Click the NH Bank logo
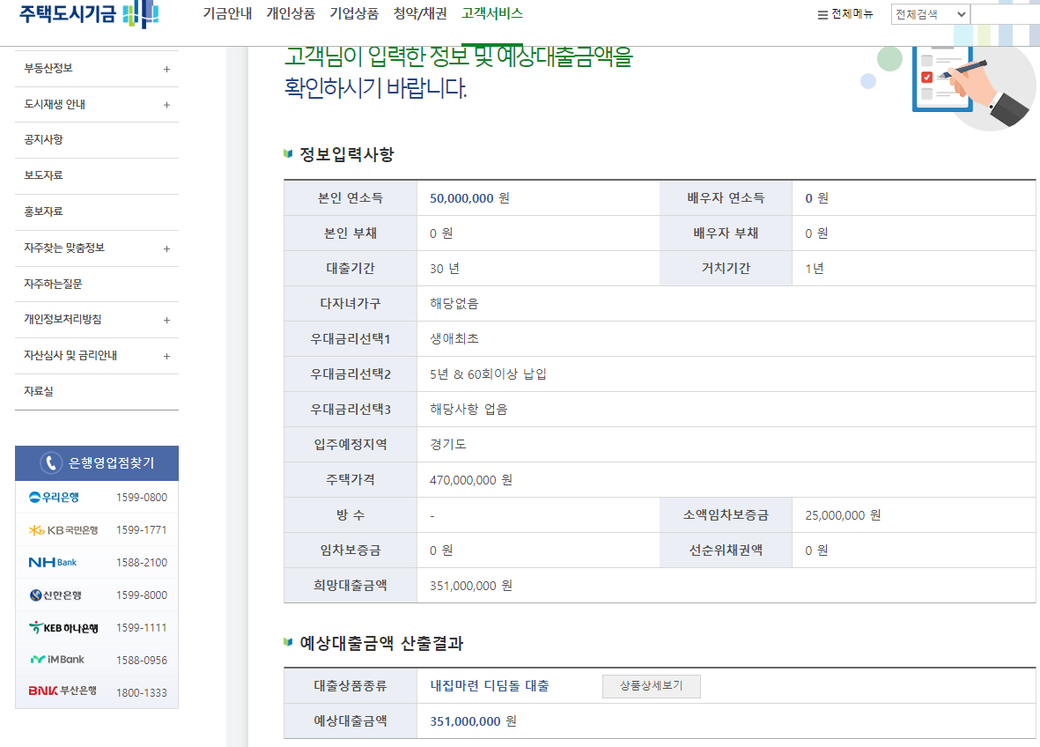The height and width of the screenshot is (747, 1040). [53, 562]
